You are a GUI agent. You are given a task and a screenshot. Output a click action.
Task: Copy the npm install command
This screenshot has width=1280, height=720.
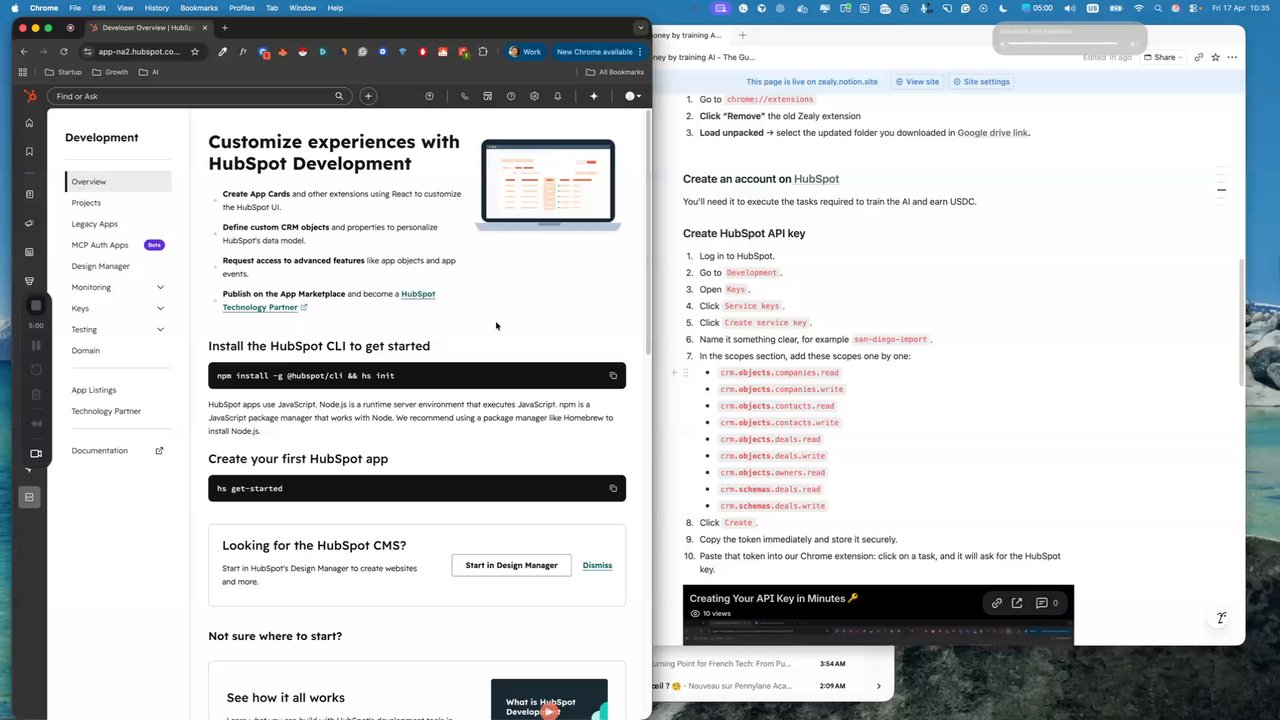click(613, 376)
